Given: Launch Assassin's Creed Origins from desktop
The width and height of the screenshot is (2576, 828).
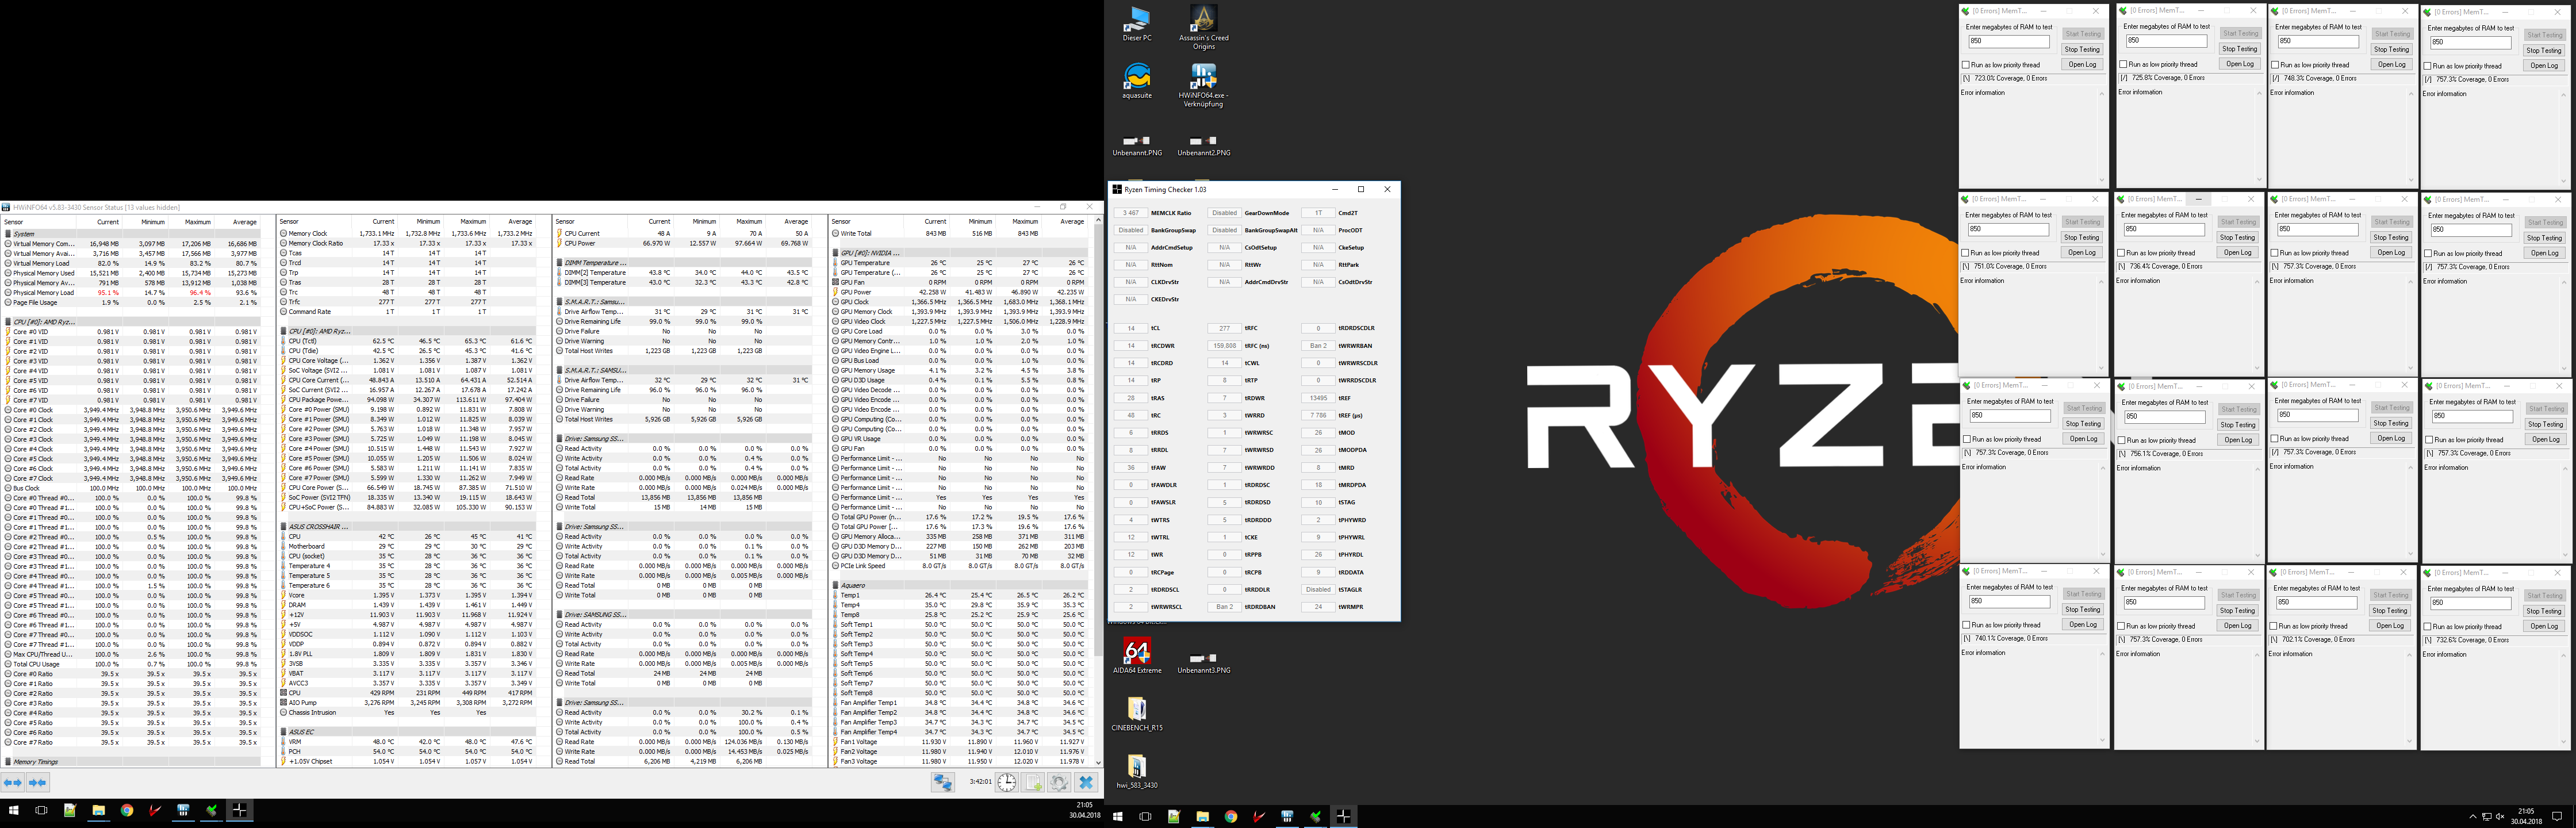Looking at the screenshot, I should pos(1203,27).
